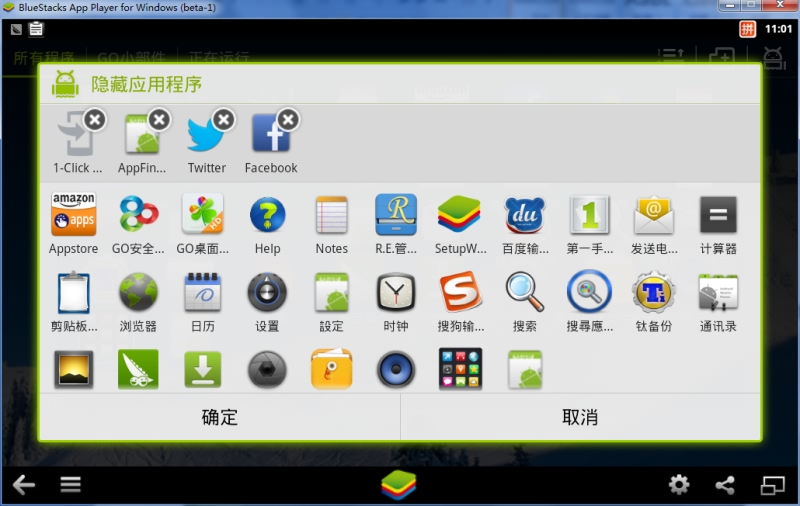Select the colorful app grid icon
The width and height of the screenshot is (800, 506).
tap(460, 369)
